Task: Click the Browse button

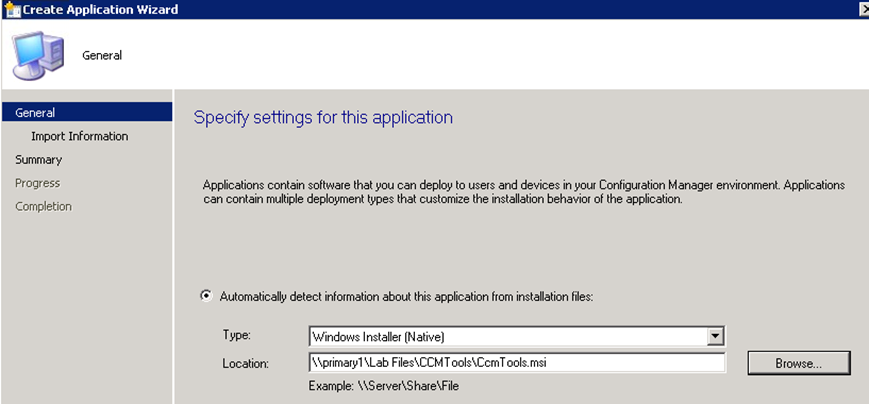Action: (799, 364)
